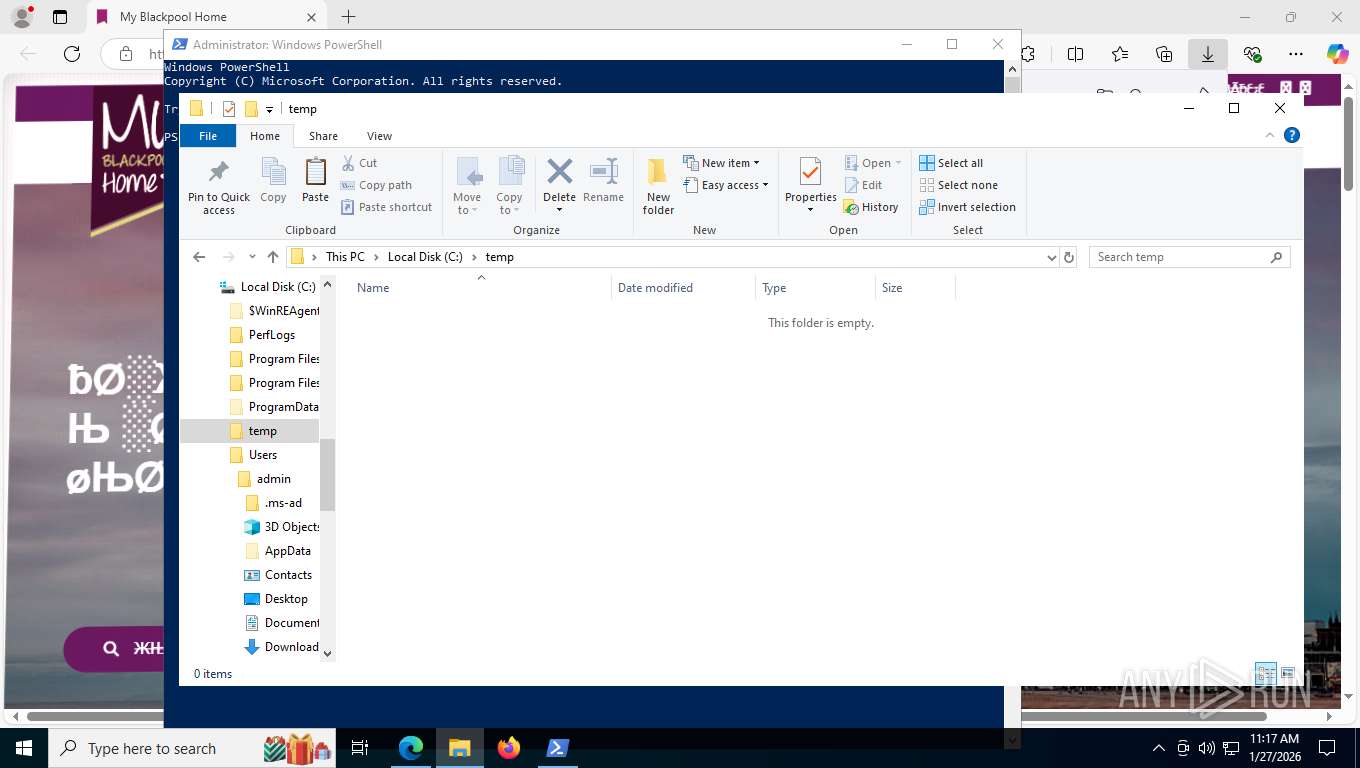Image resolution: width=1360 pixels, height=768 pixels.
Task: Open address bar history dropdown
Action: click(x=1051, y=257)
